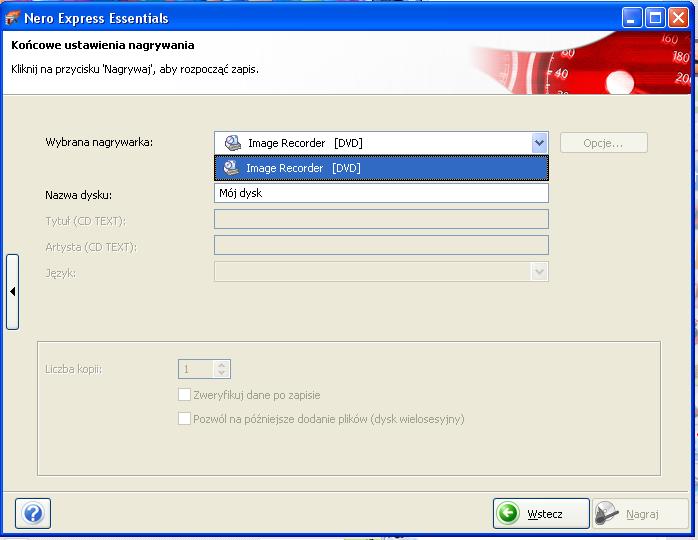Tick Pozwól na późniejsze dodanie plików checkbox
Screen dimensions: 698x540
coord(184,418)
